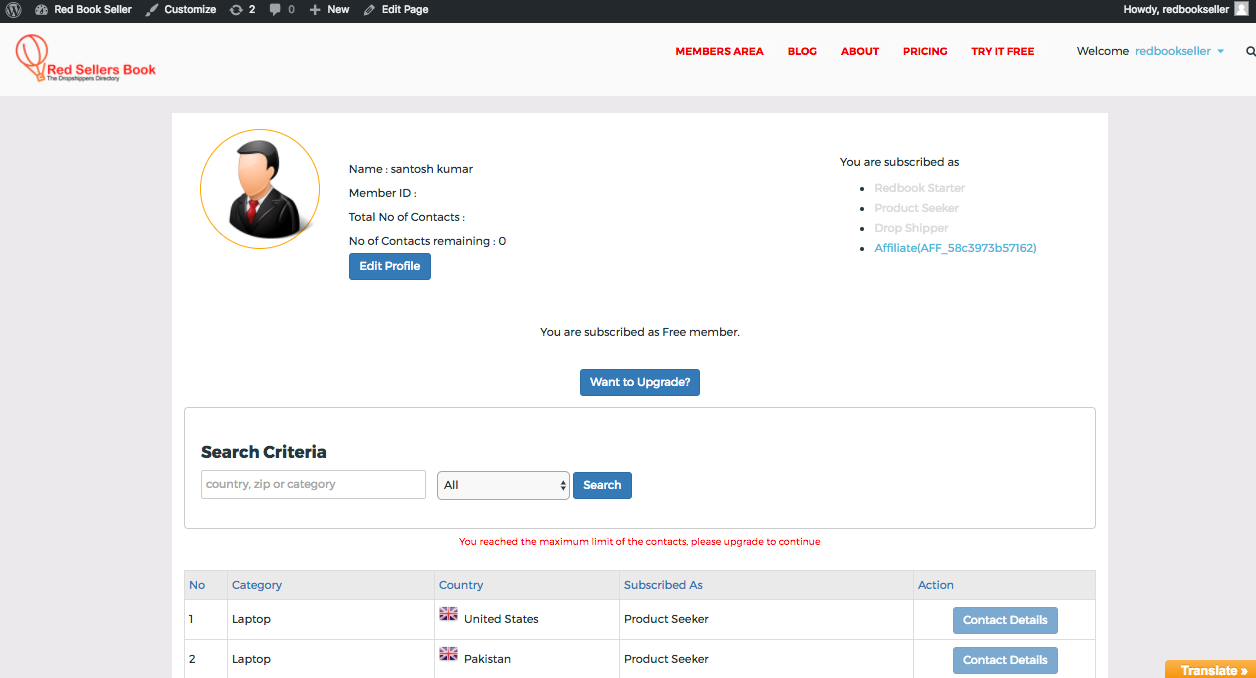Viewport: 1256px width, 678px height.
Task: Click the Edit Profile button
Action: [390, 267]
